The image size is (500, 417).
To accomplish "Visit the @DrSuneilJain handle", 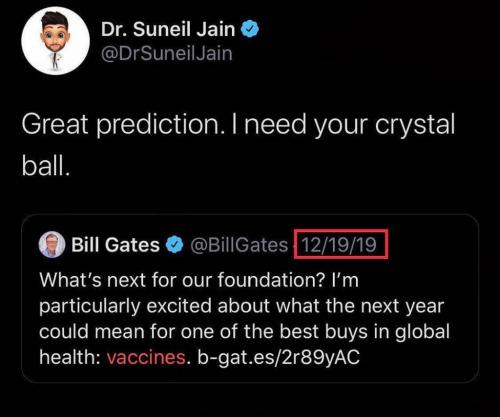I will [166, 54].
